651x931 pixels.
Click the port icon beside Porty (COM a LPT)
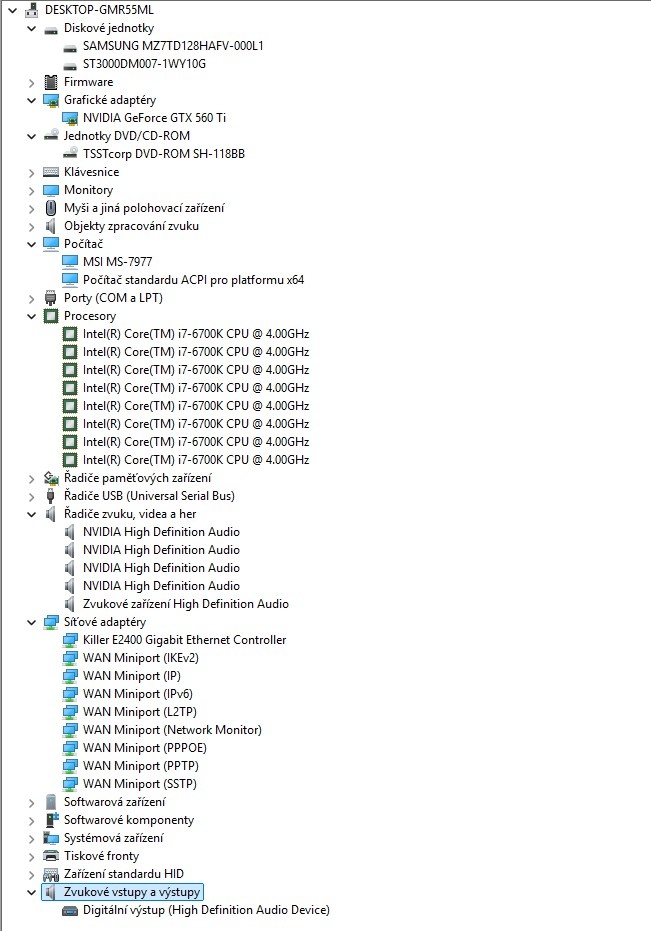click(x=51, y=298)
